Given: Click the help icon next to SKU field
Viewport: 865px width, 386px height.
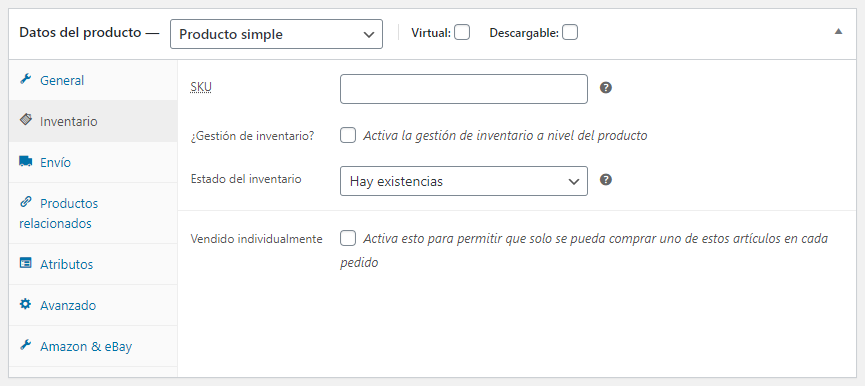Looking at the screenshot, I should click(x=606, y=88).
